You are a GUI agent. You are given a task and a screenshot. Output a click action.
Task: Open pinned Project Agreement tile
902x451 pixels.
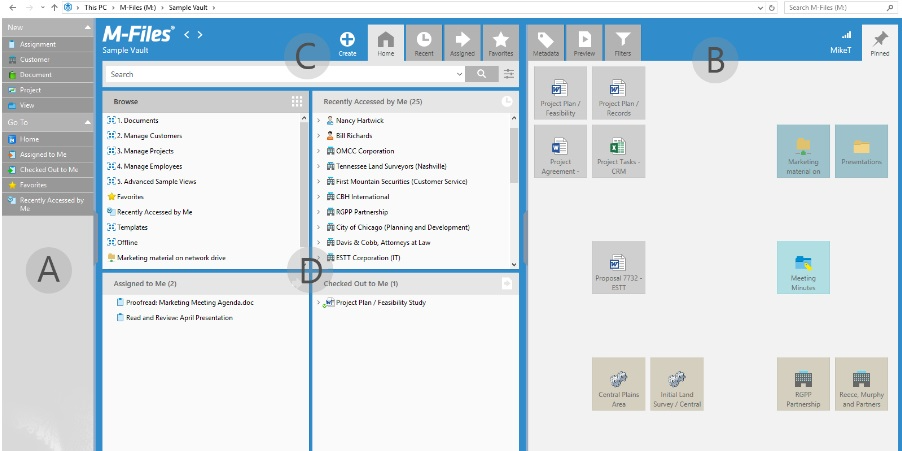click(x=560, y=151)
